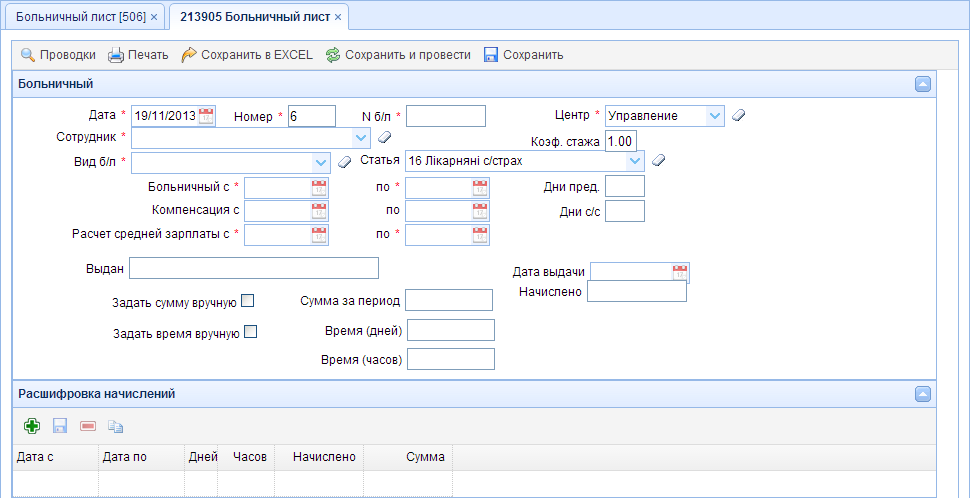Click Сохранить и провести
The height and width of the screenshot is (498, 970).
(398, 55)
